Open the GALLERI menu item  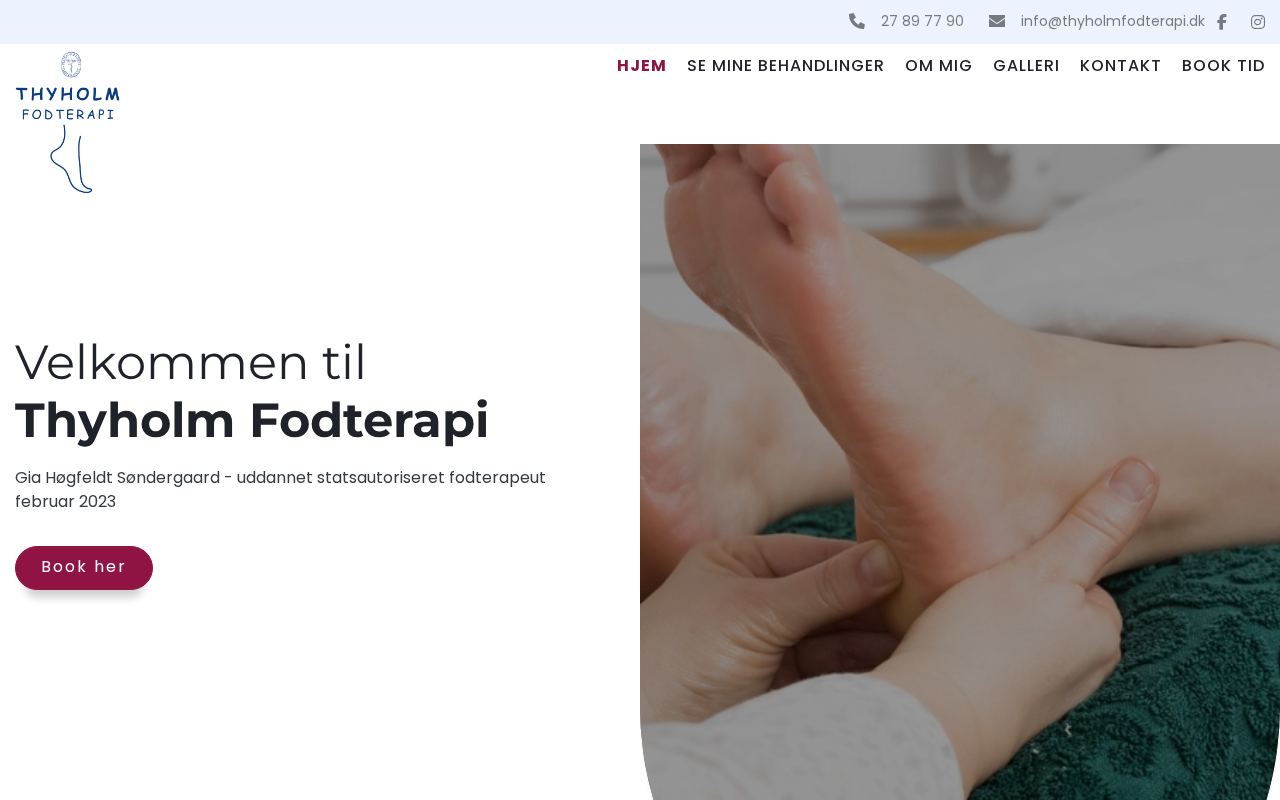[1026, 66]
